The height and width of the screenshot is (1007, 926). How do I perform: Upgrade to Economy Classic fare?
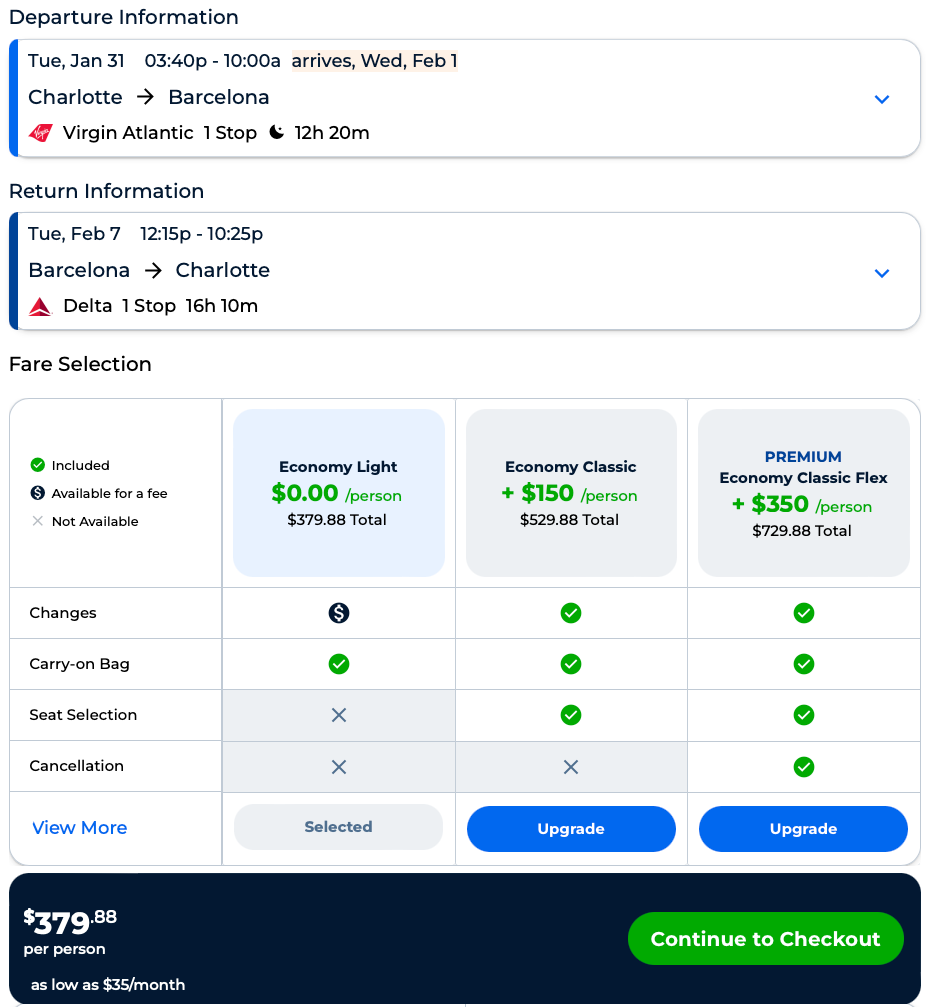571,829
